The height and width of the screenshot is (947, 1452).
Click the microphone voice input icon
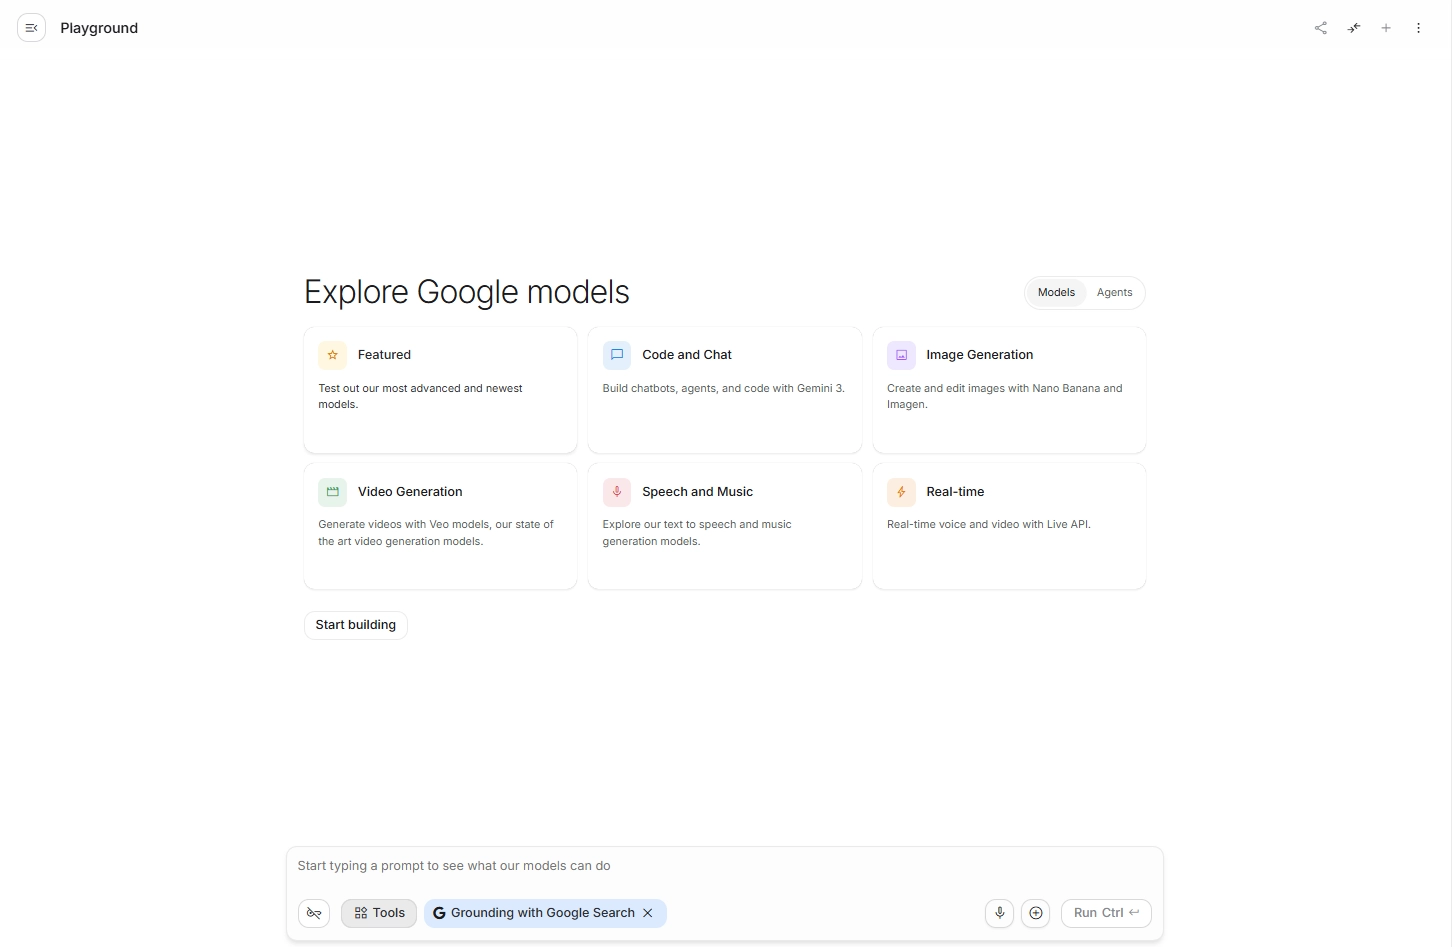(x=999, y=913)
